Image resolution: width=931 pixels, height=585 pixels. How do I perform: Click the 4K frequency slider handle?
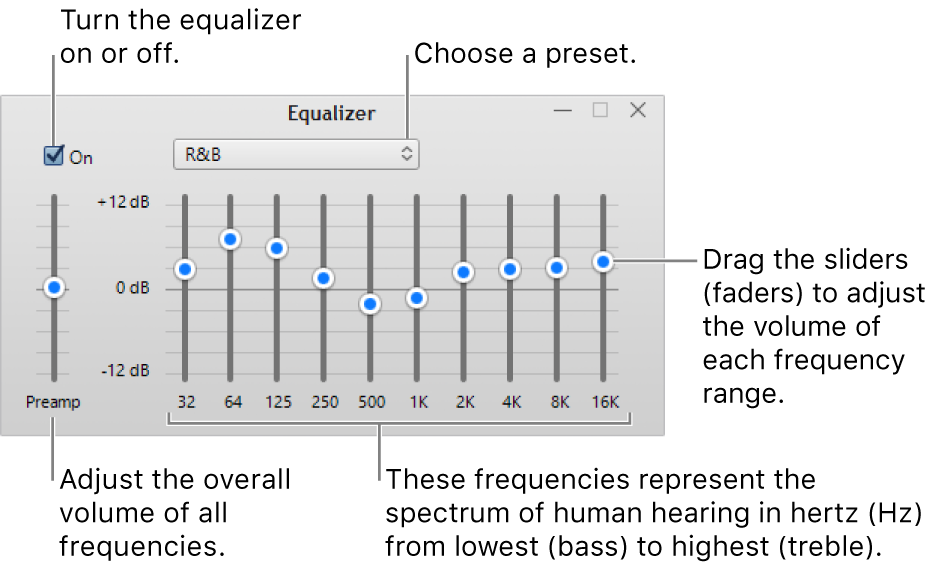[510, 268]
